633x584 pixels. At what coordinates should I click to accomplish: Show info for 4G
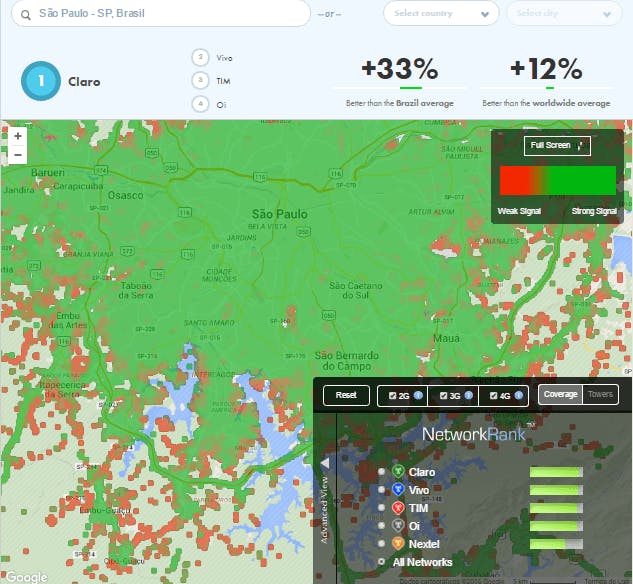(519, 396)
